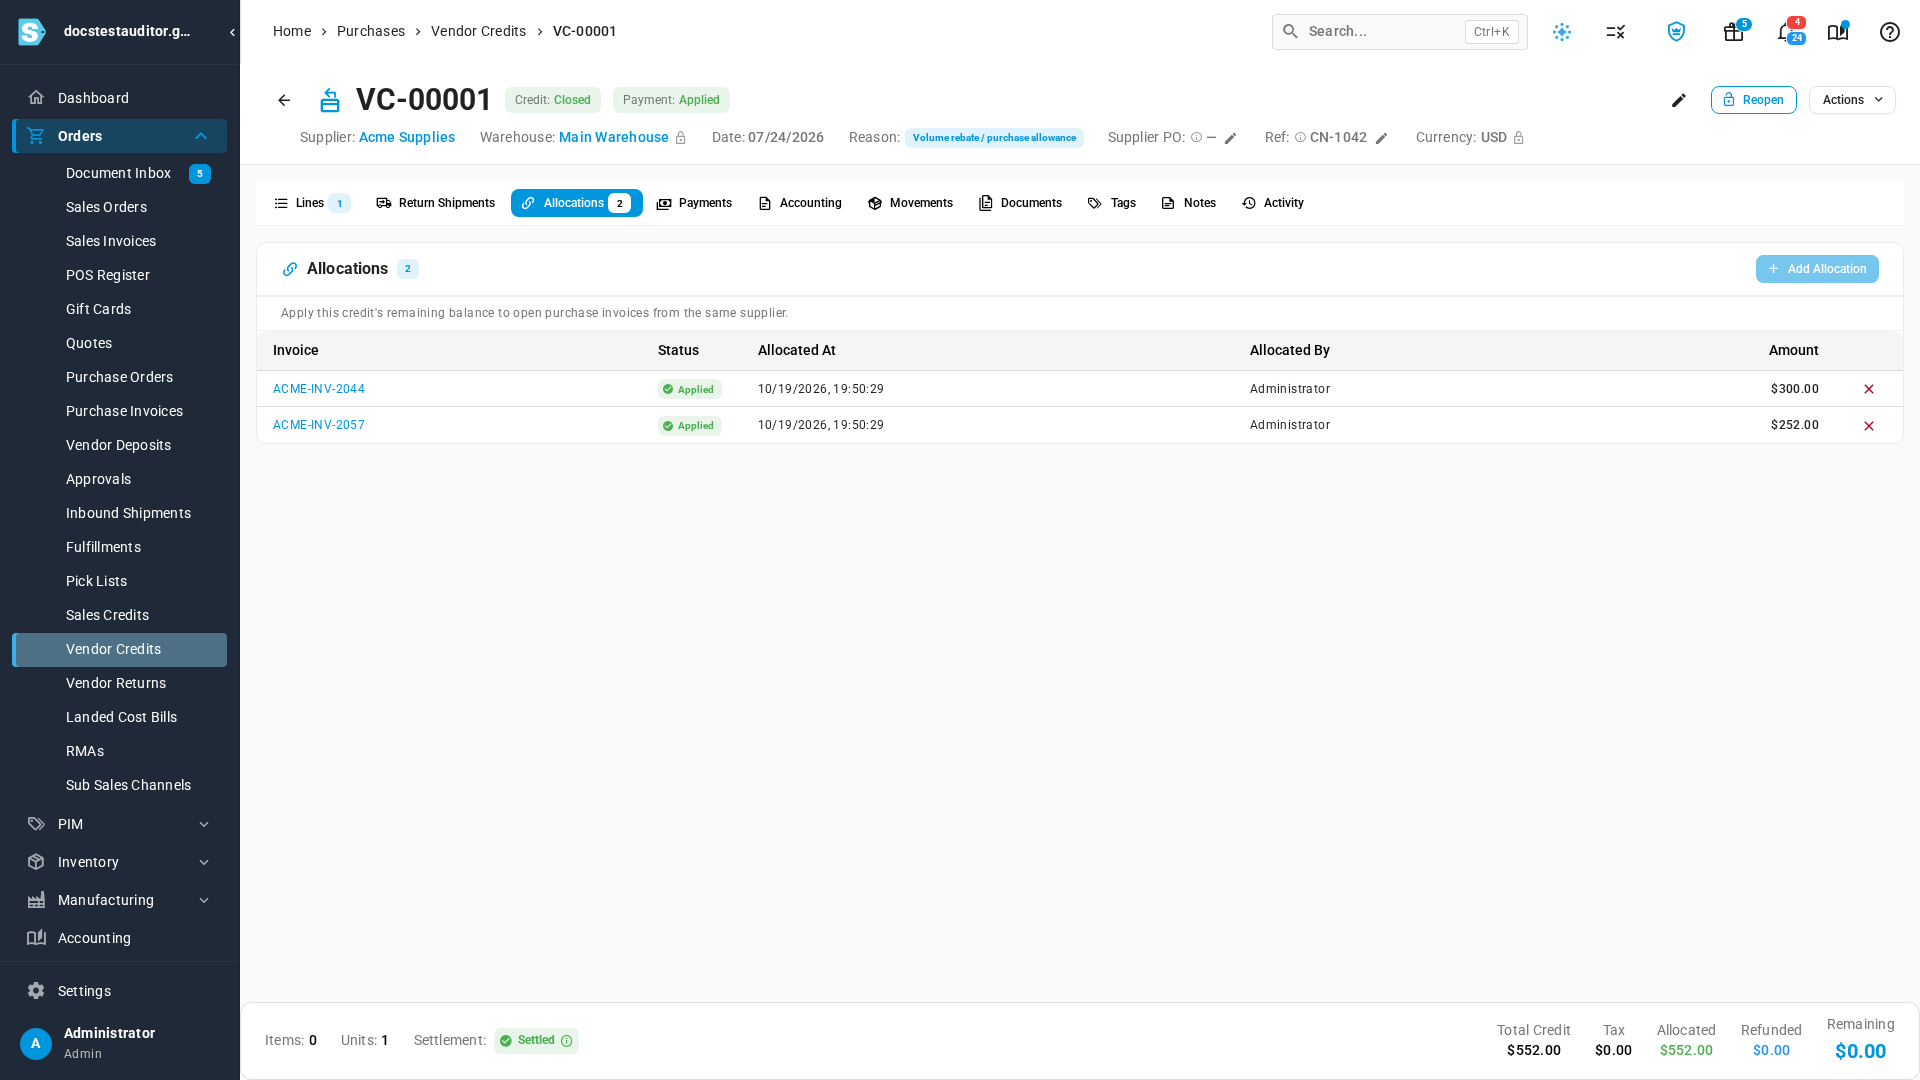Viewport: 1920px width, 1080px height.
Task: Click the back arrow beside VC-00001
Action: 284,100
